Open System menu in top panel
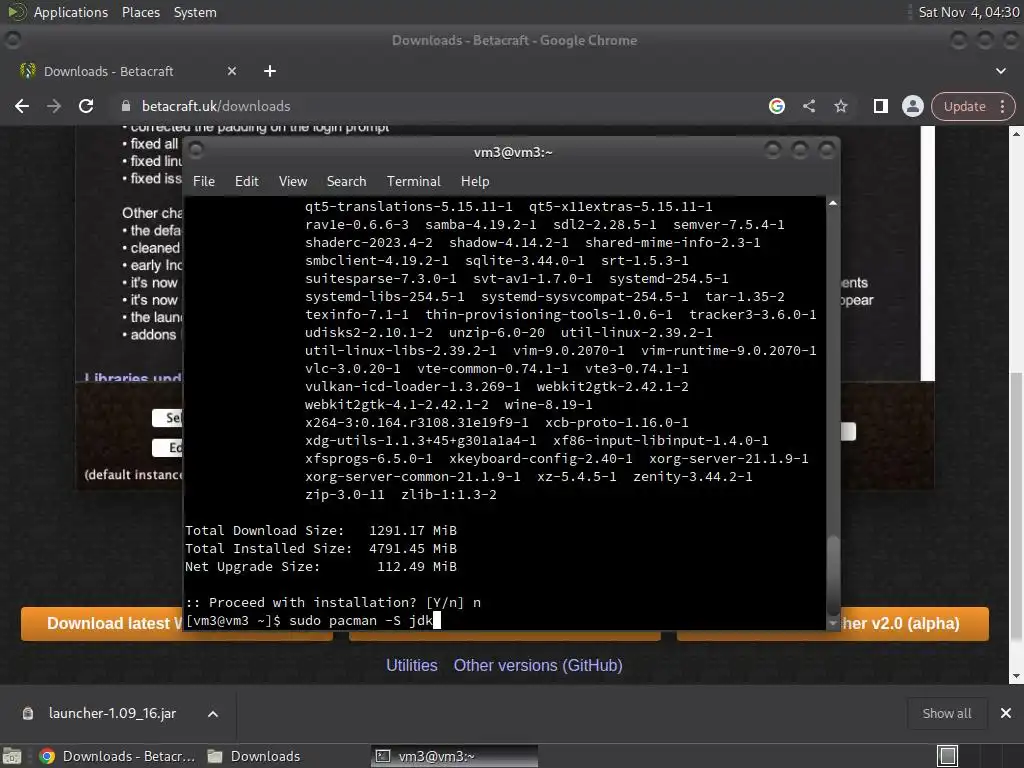The image size is (1024, 768). [195, 12]
